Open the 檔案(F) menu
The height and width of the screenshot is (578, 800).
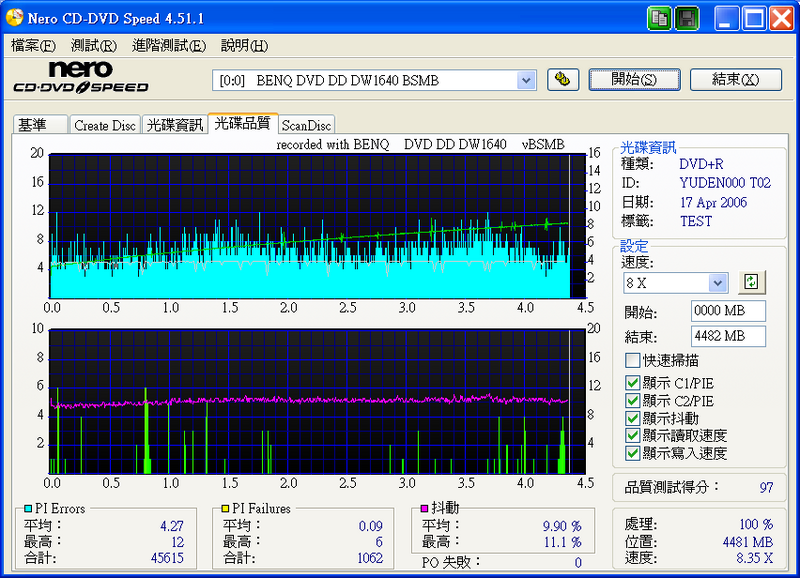pos(33,46)
